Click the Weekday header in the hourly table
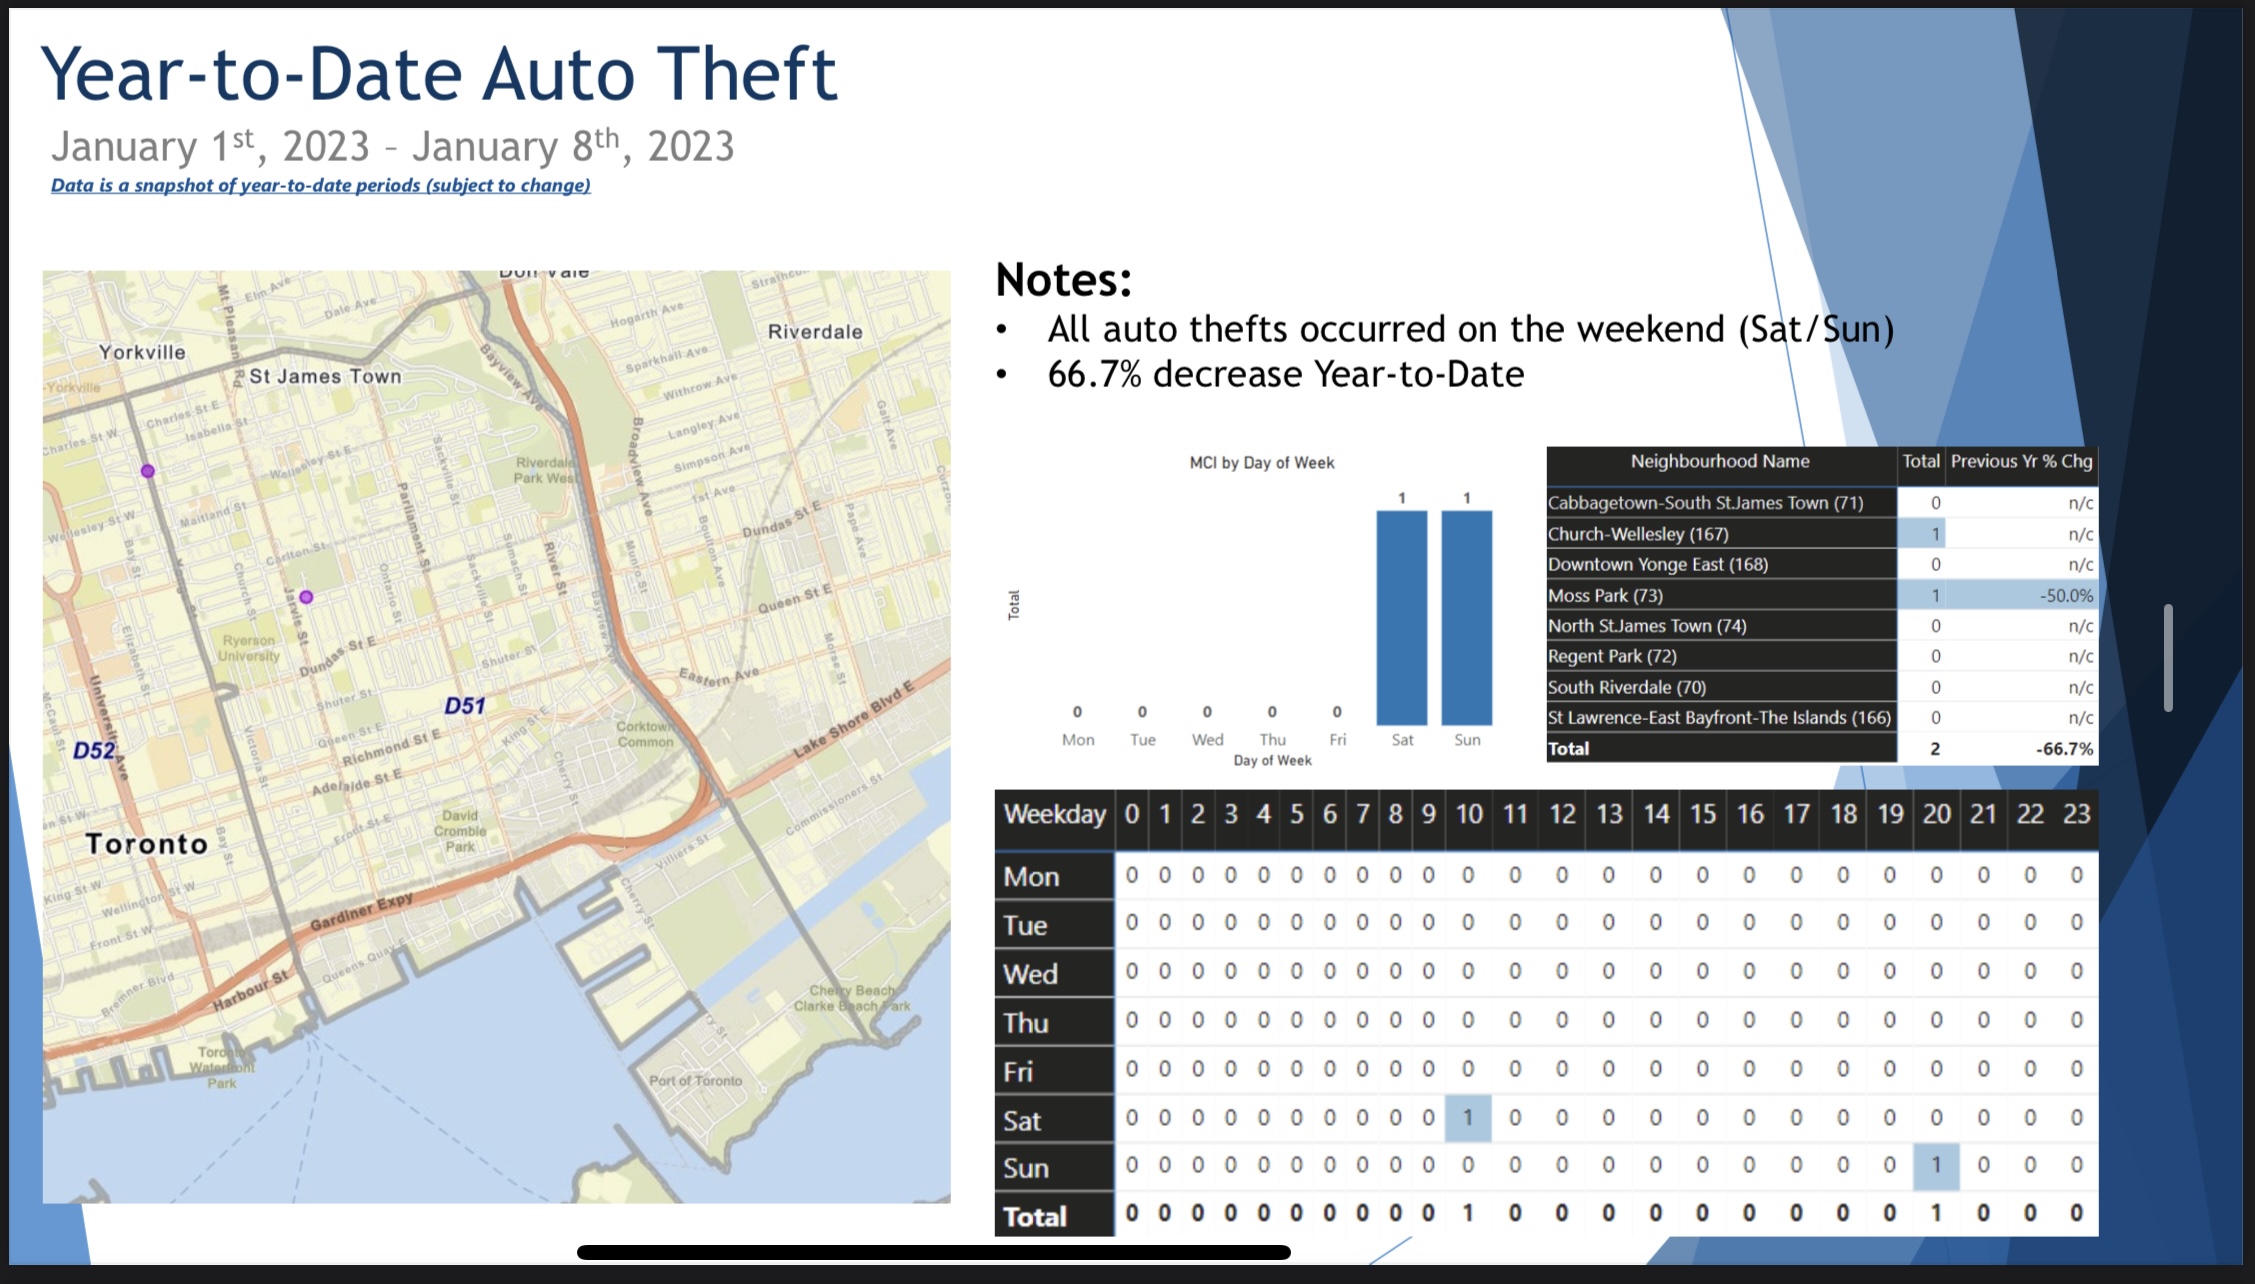 point(1054,814)
